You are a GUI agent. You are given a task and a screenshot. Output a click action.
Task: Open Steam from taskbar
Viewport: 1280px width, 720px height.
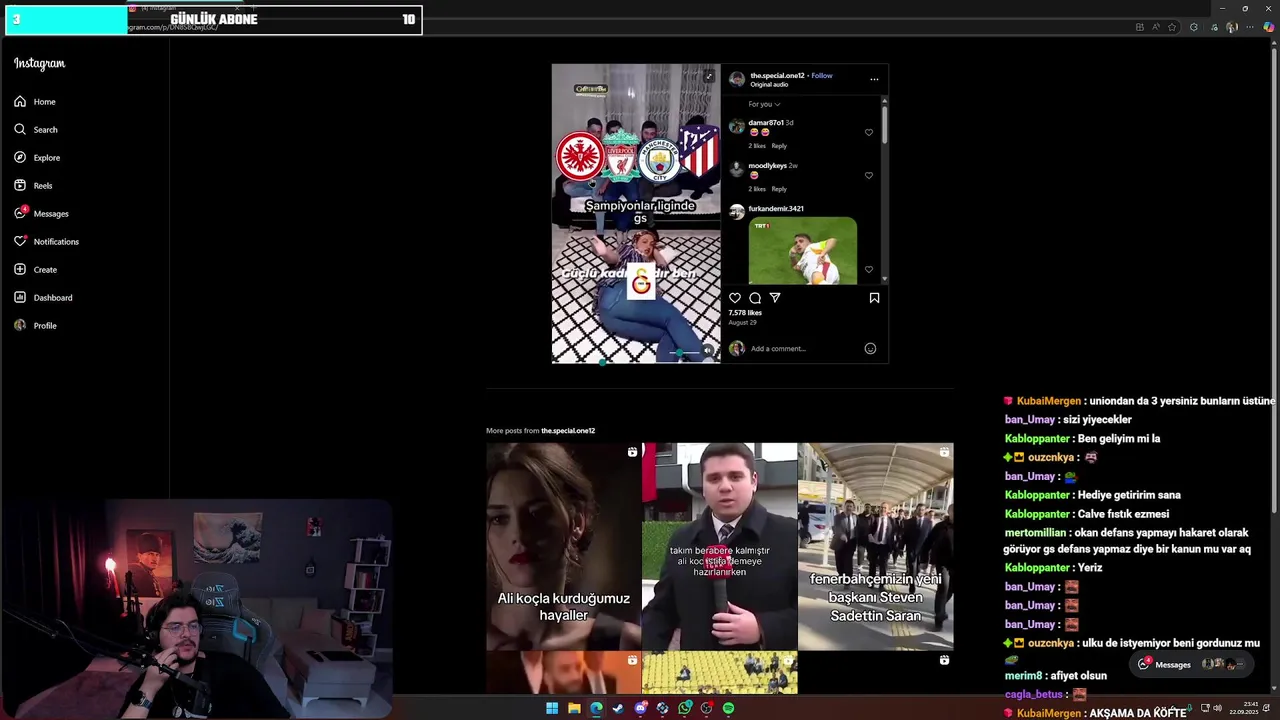618,708
